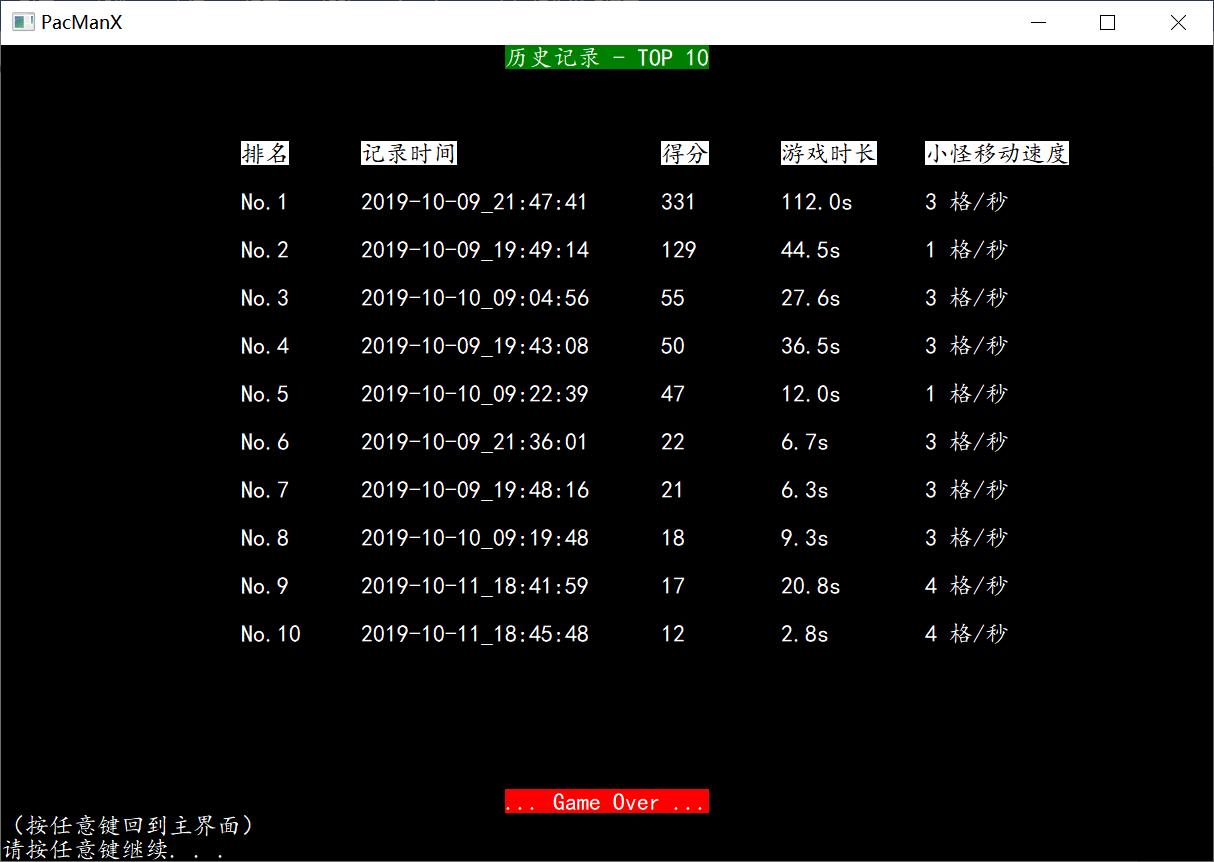
Task: Click timestamp 2019-10-11_18:45:48
Action: tap(475, 634)
